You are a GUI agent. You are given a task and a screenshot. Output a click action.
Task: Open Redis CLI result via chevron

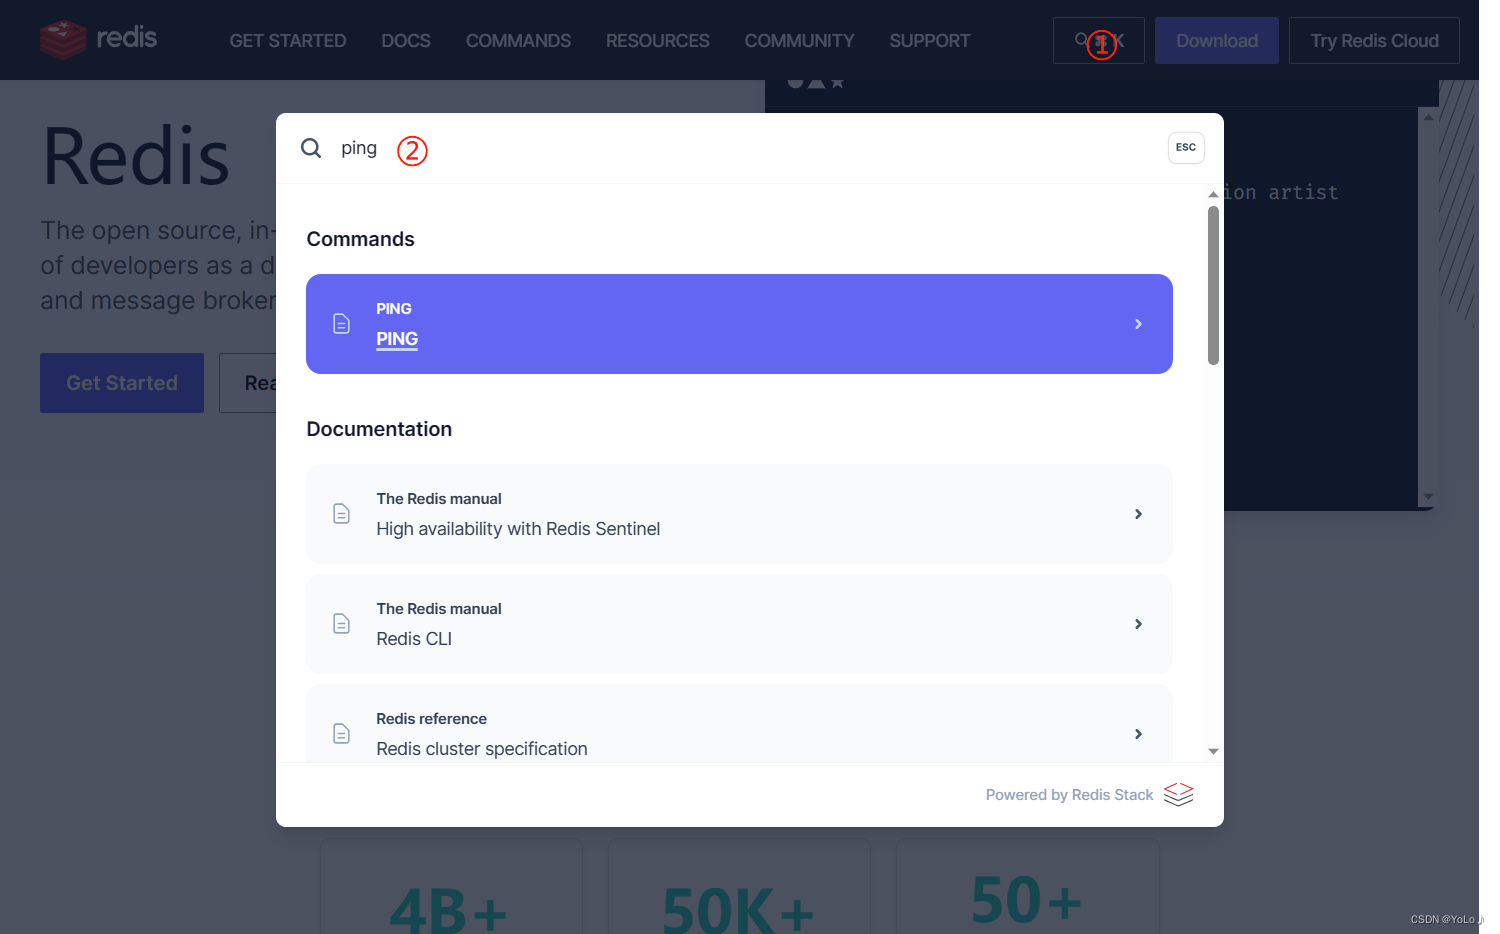pyautogui.click(x=1138, y=624)
